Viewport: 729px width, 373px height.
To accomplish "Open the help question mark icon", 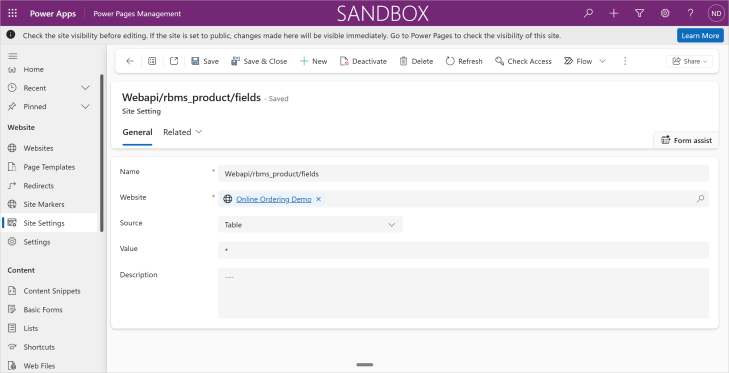I will (690, 13).
